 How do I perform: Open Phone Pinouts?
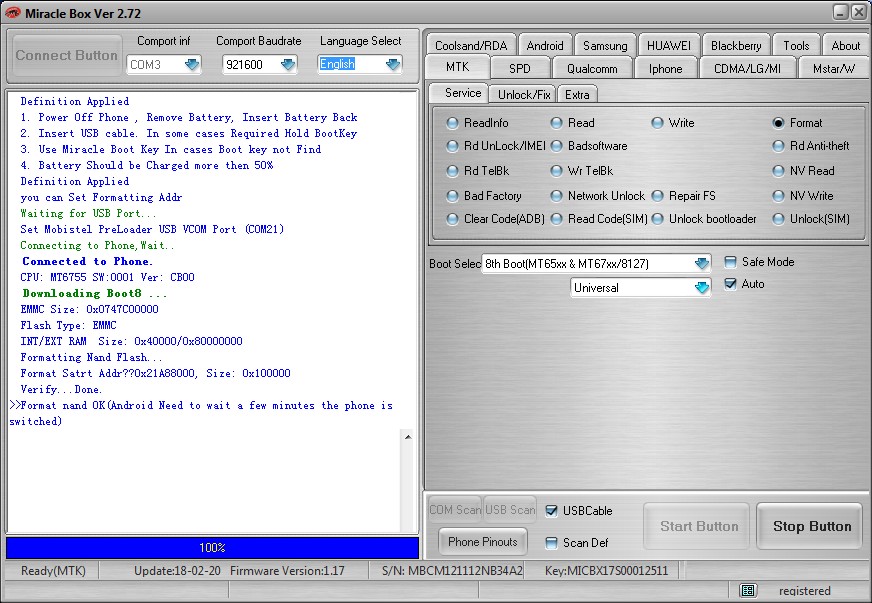483,542
